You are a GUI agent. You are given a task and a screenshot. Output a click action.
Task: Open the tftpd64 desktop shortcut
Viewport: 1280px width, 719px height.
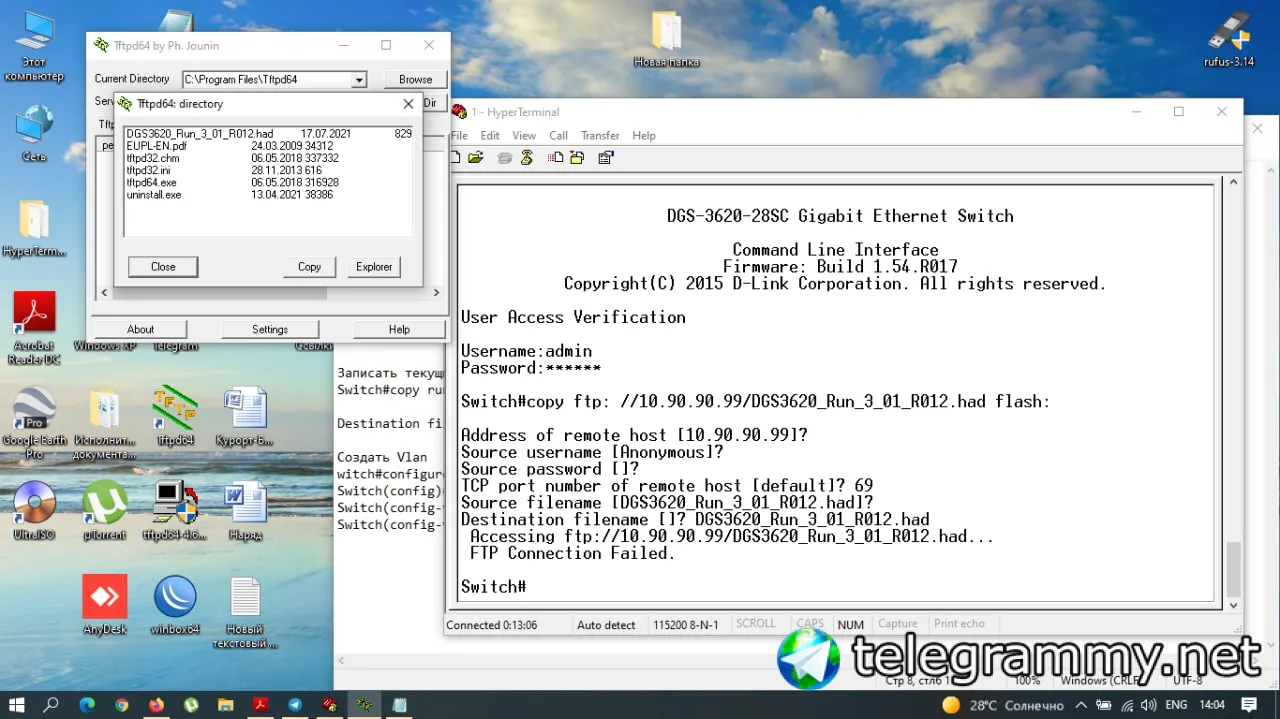(175, 416)
